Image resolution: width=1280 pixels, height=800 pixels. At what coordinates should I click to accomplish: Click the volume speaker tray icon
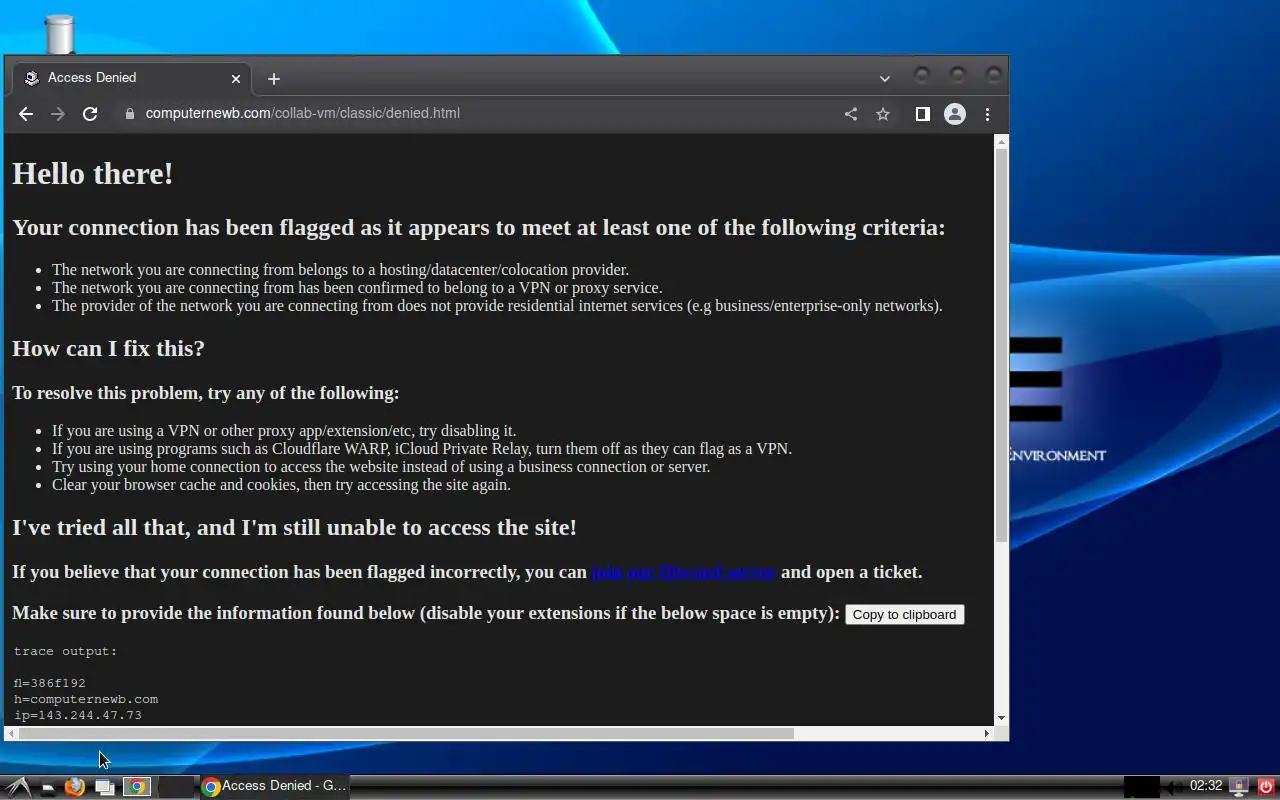(1174, 787)
